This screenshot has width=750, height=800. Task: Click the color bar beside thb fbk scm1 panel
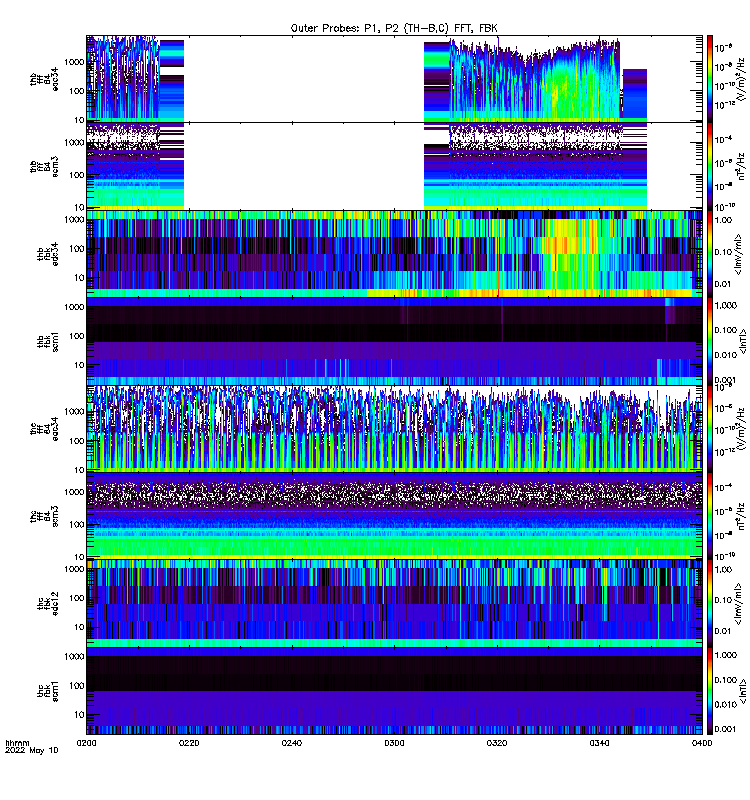tap(710, 341)
